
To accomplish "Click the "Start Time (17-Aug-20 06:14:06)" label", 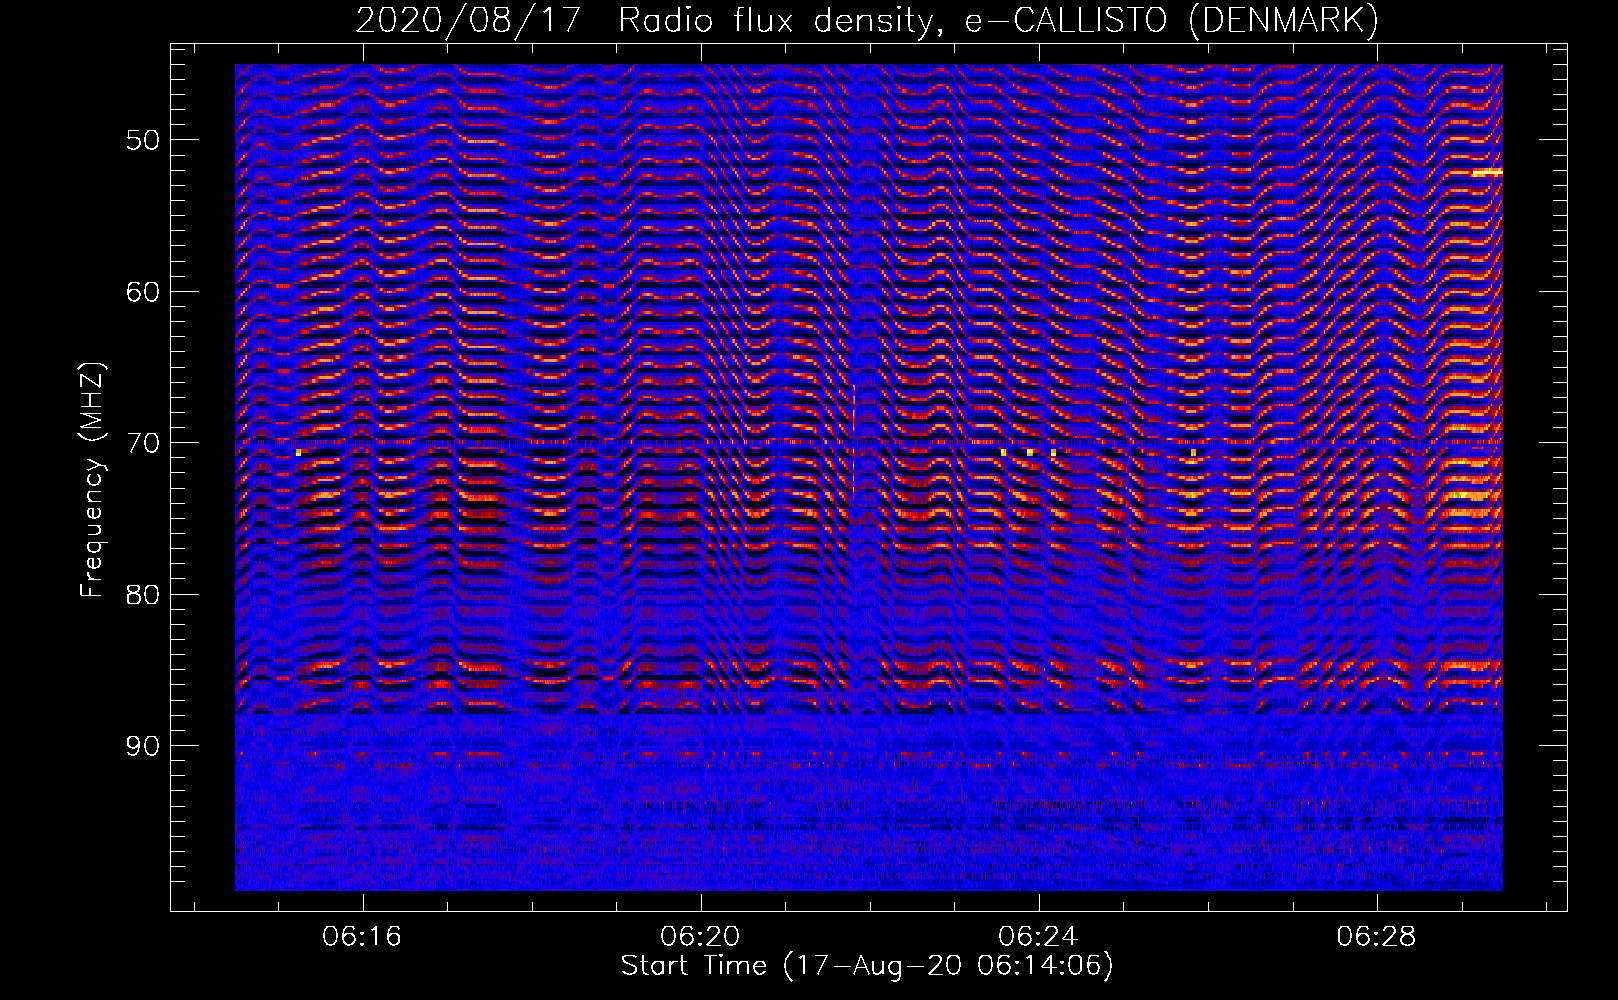I will tap(867, 966).
